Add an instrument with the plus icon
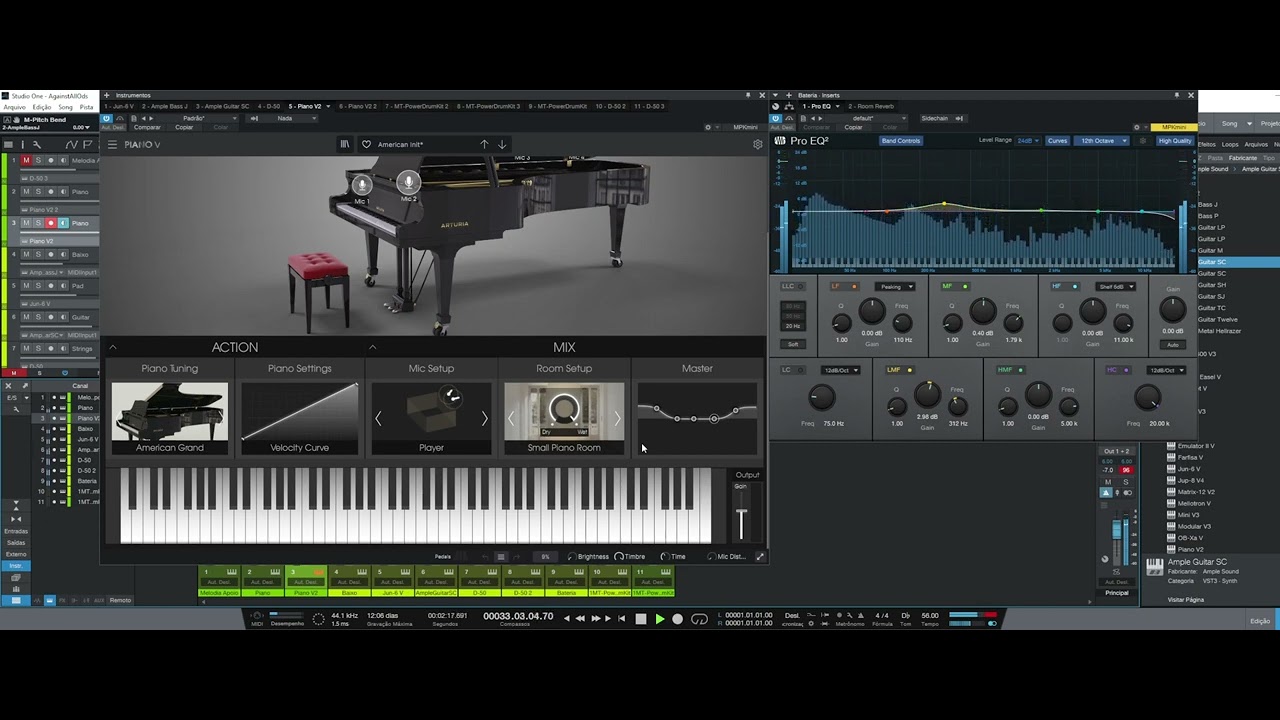This screenshot has height=720, width=1280. pyautogui.click(x=106, y=96)
